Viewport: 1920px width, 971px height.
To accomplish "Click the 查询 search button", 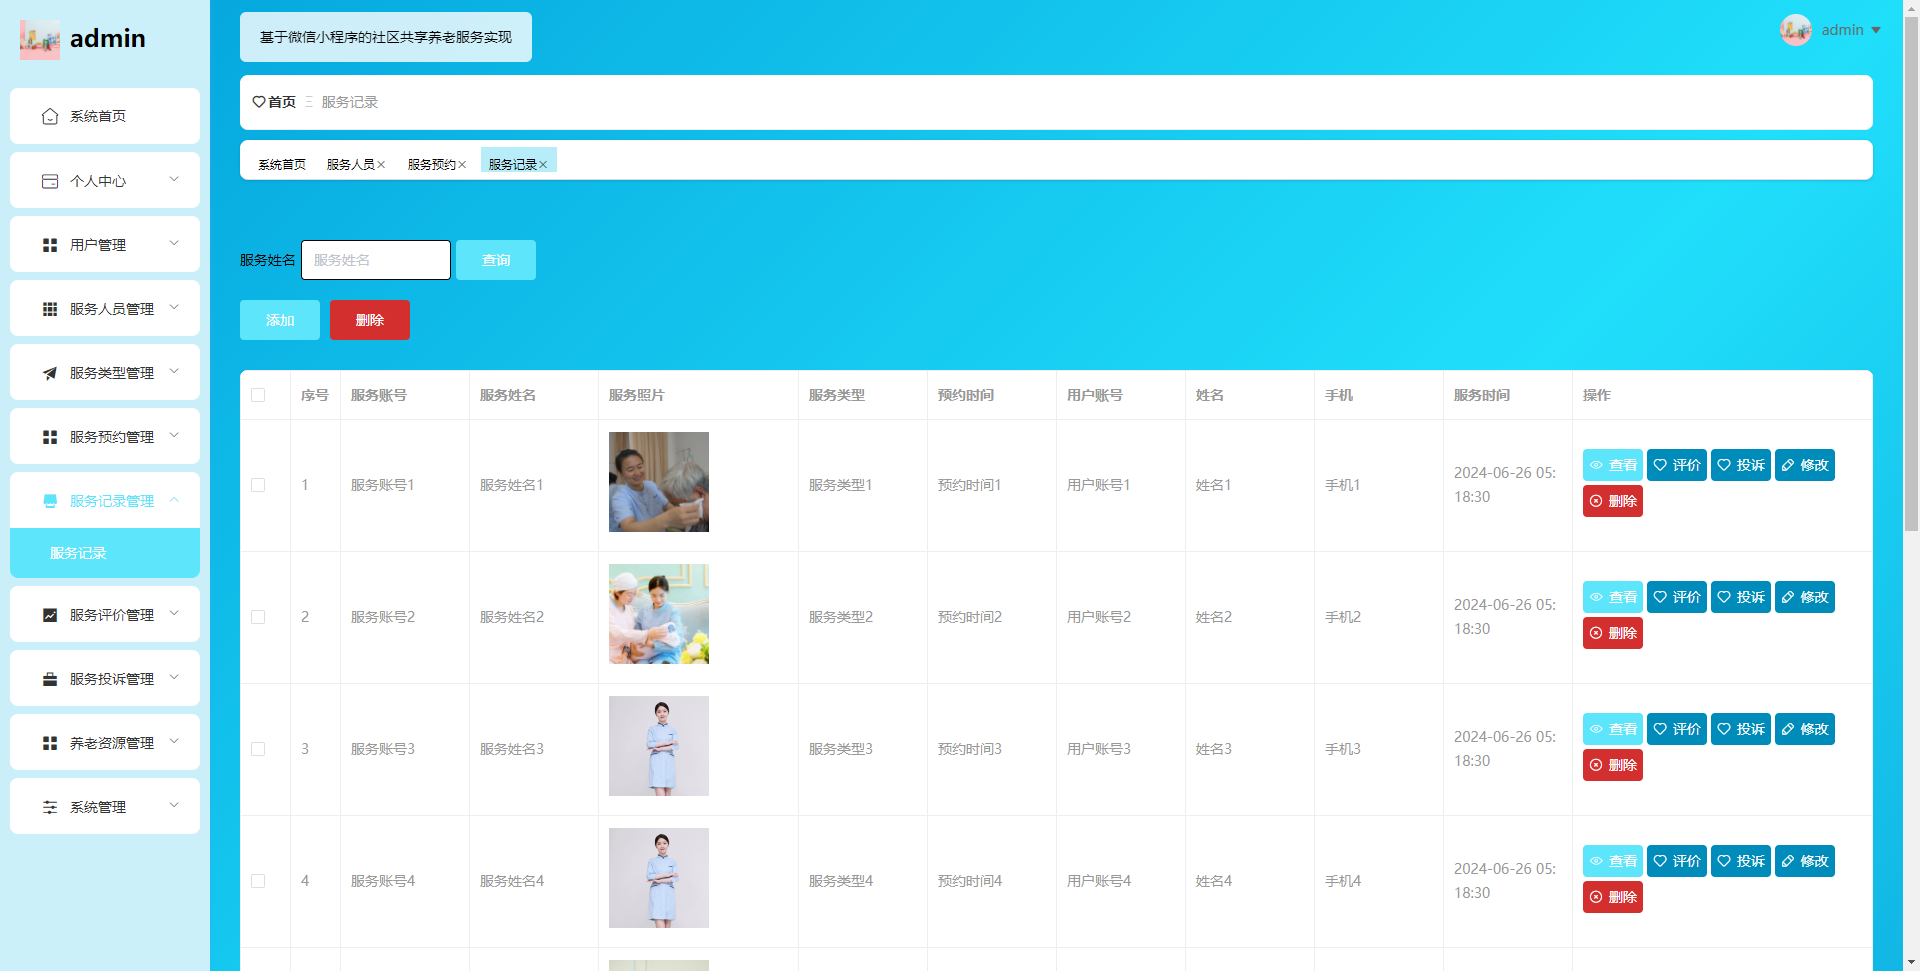I will pos(496,260).
